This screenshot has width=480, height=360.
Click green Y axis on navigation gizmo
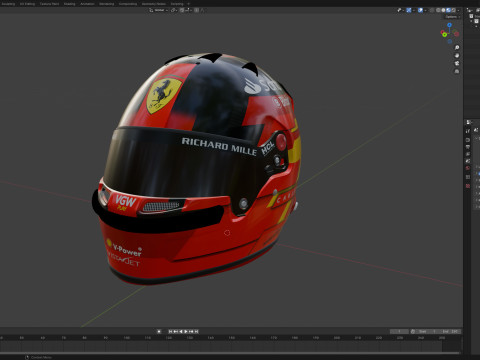444,35
